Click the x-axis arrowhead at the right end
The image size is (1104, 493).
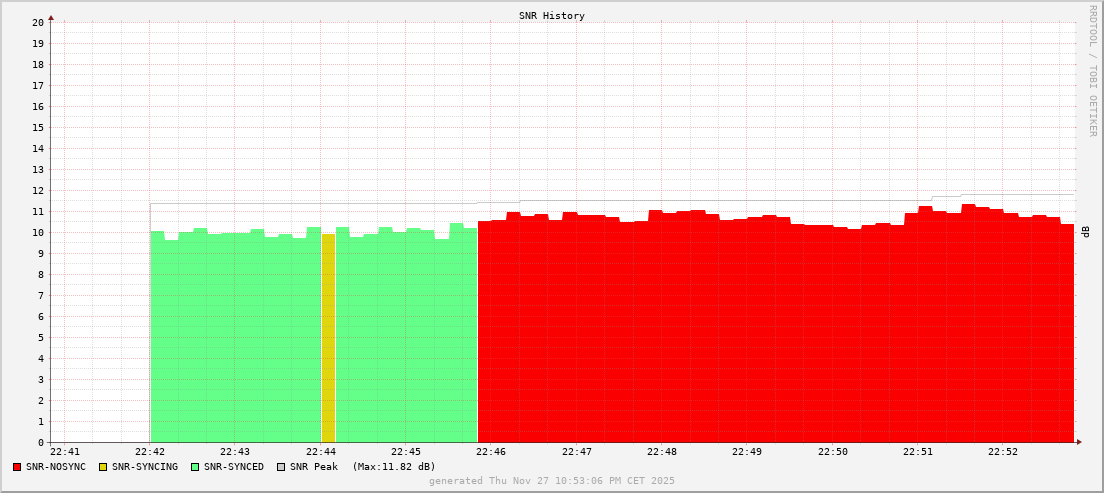[x=1079, y=441]
